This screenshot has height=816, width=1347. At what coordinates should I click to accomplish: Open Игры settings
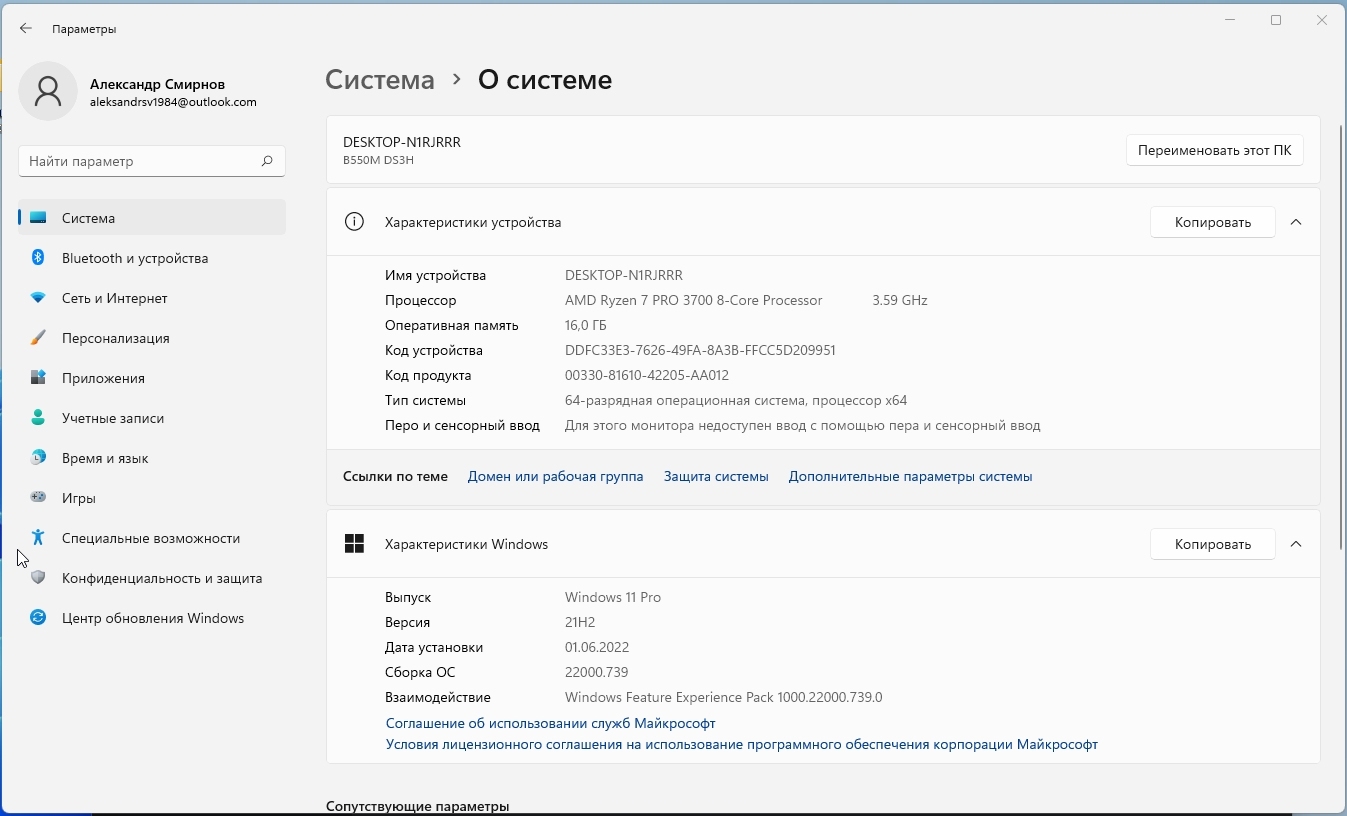click(x=152, y=498)
